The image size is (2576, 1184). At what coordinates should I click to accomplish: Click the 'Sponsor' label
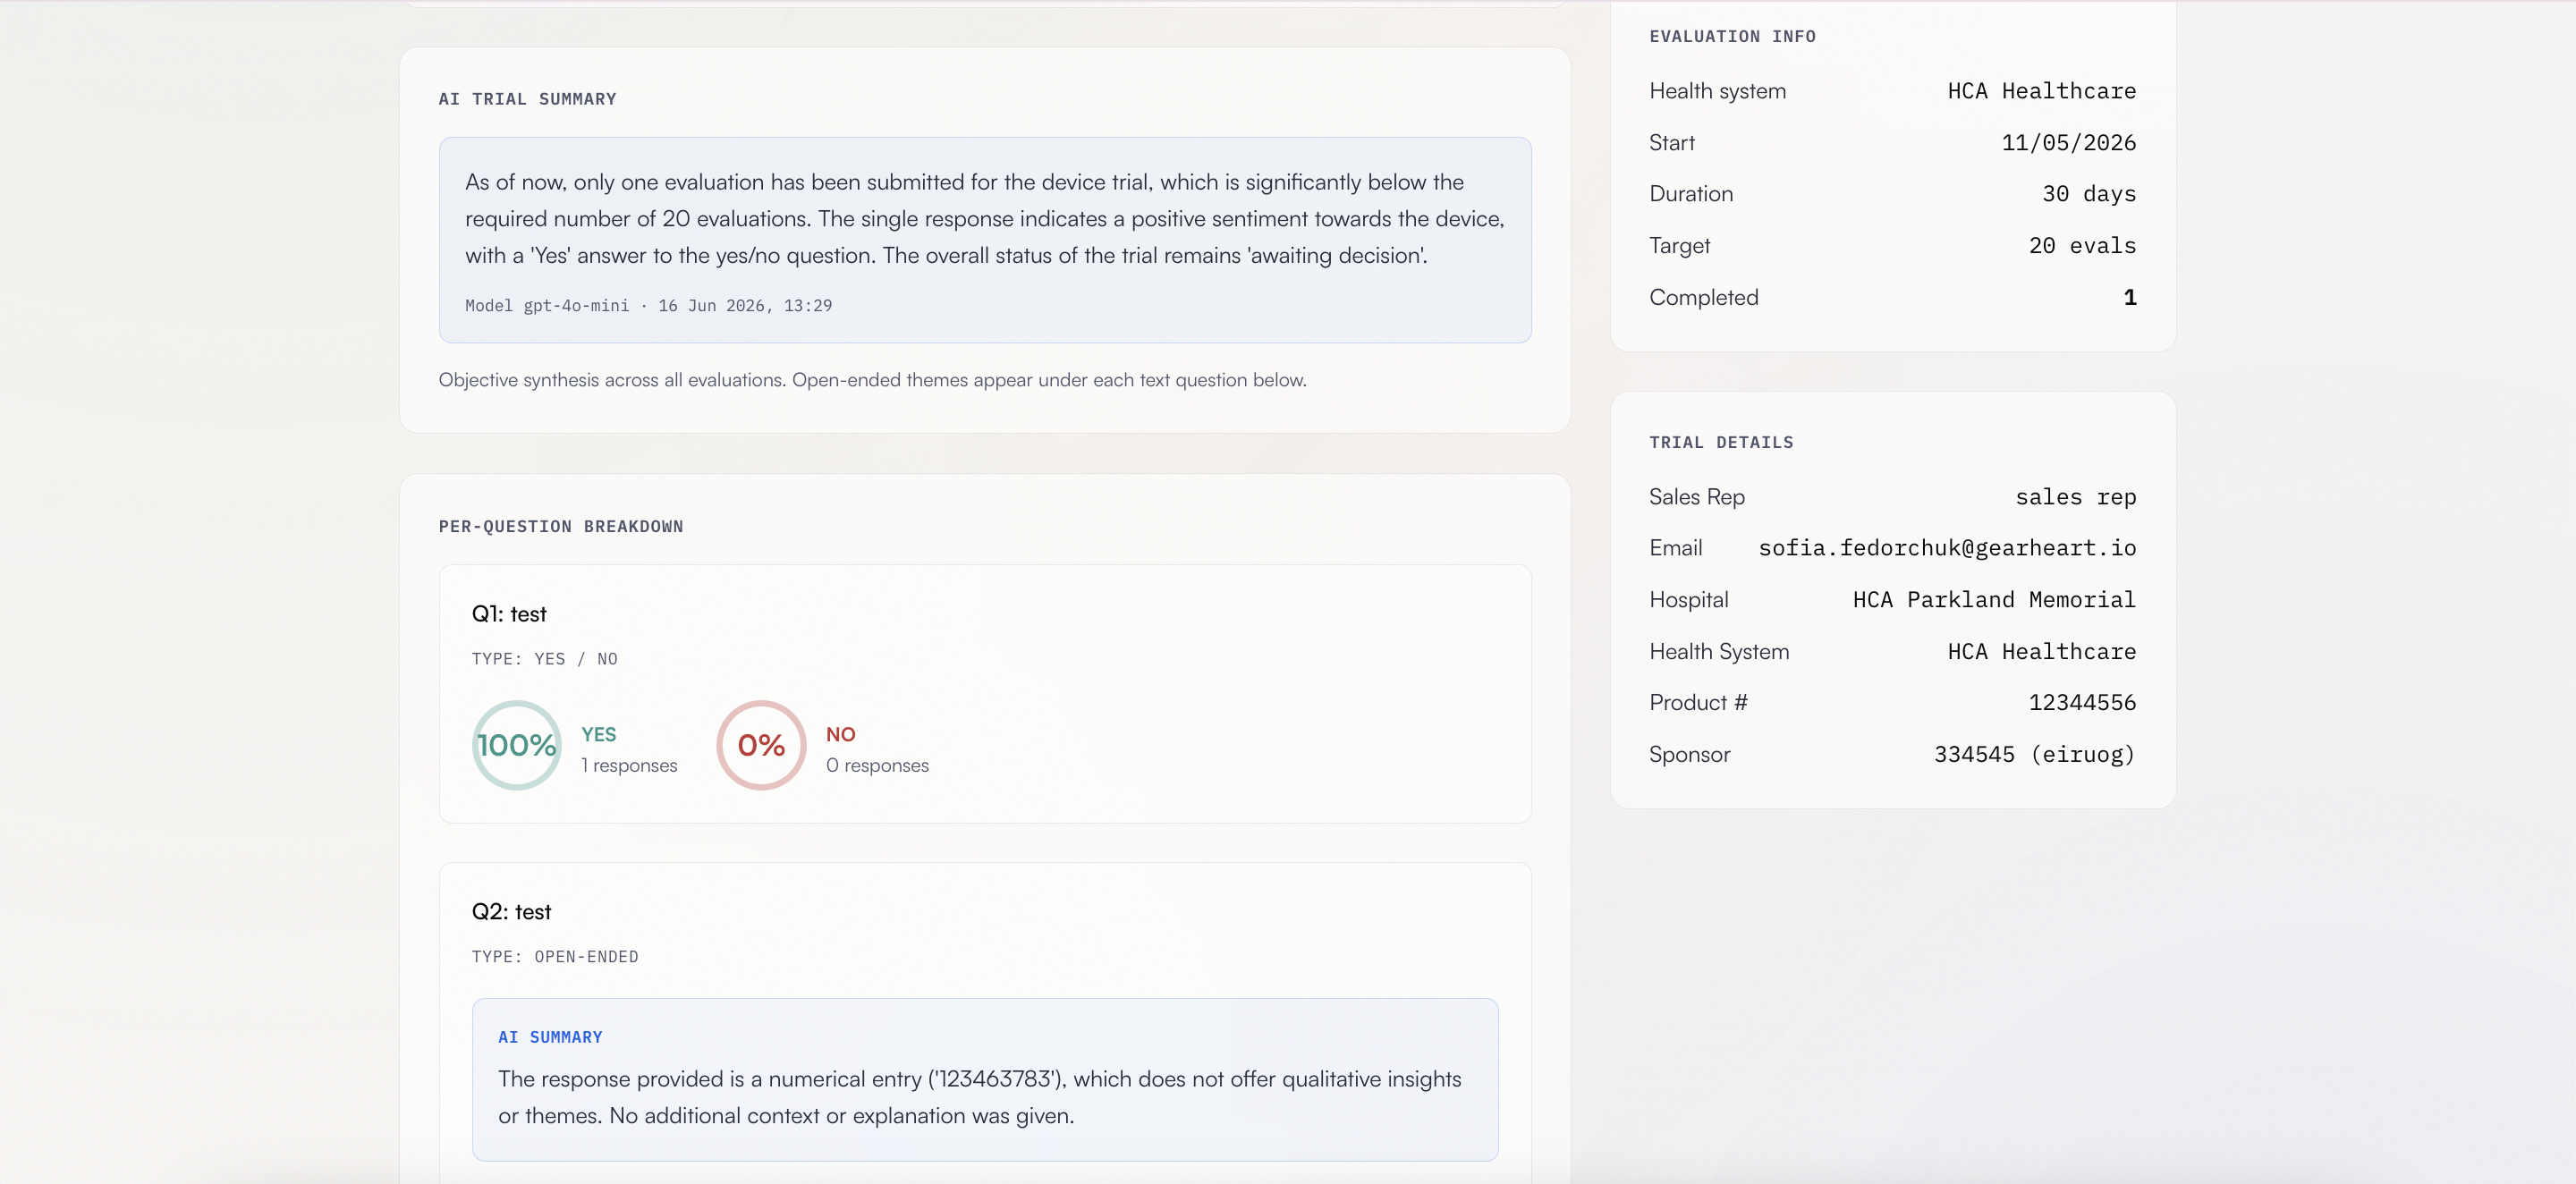(1689, 755)
